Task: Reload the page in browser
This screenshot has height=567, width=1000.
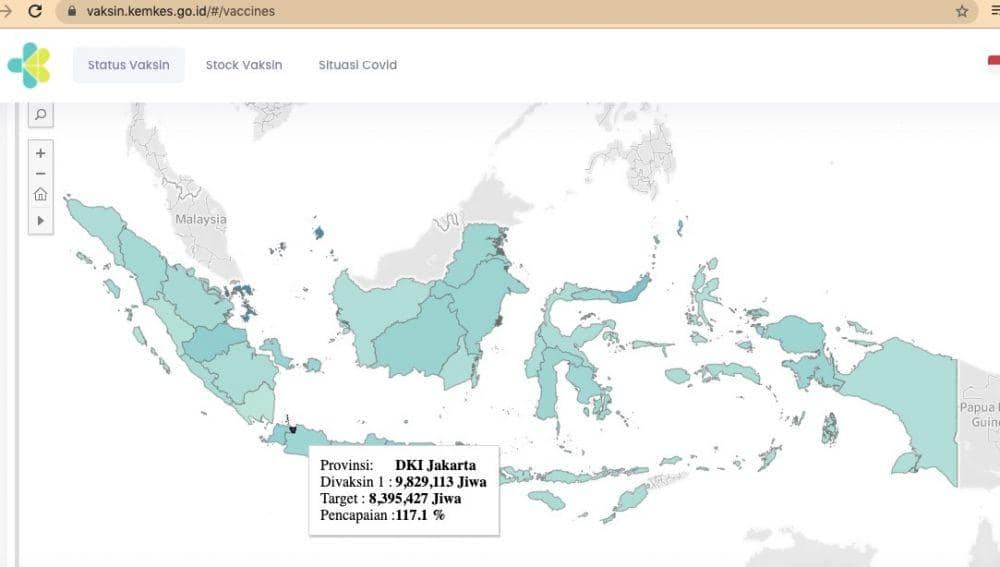Action: [x=35, y=12]
